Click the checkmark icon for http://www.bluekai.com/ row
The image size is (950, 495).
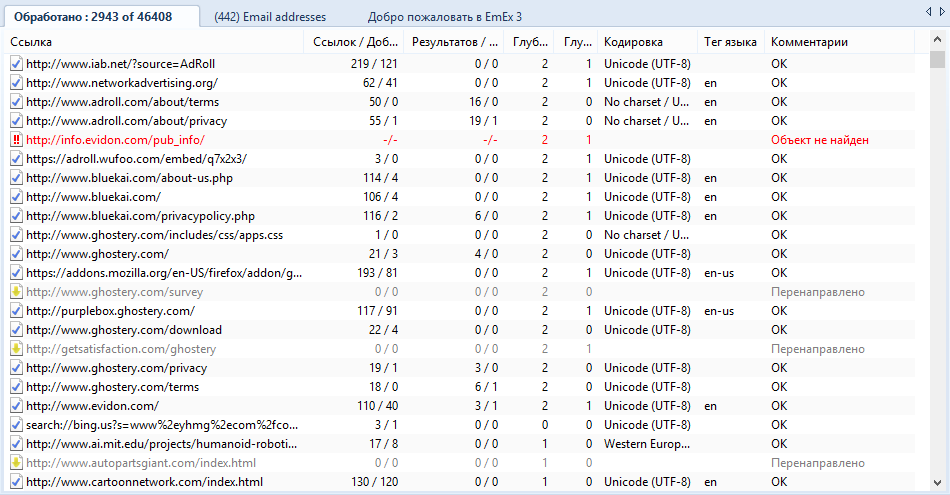click(16, 197)
